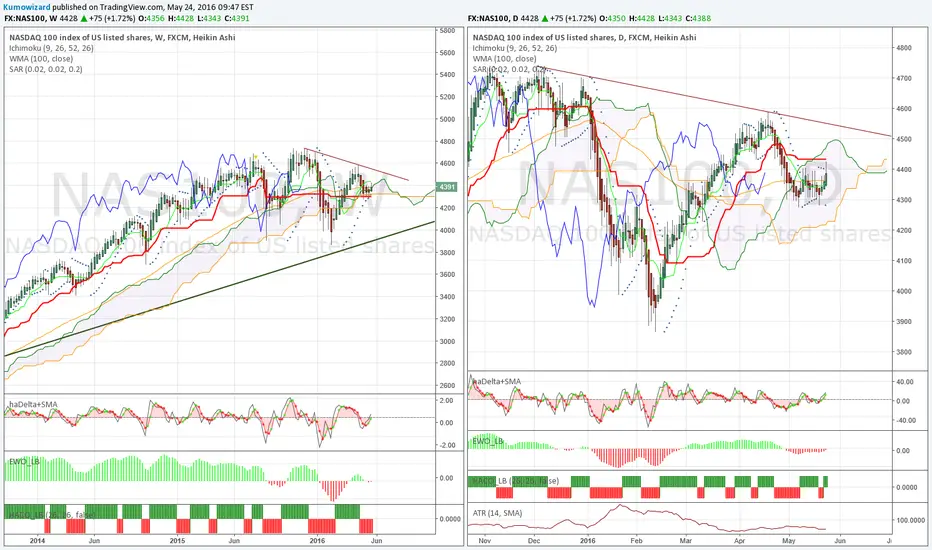The height and width of the screenshot is (550, 932).
Task: Click the 2016 label on the weekly time axis
Action: (318, 541)
